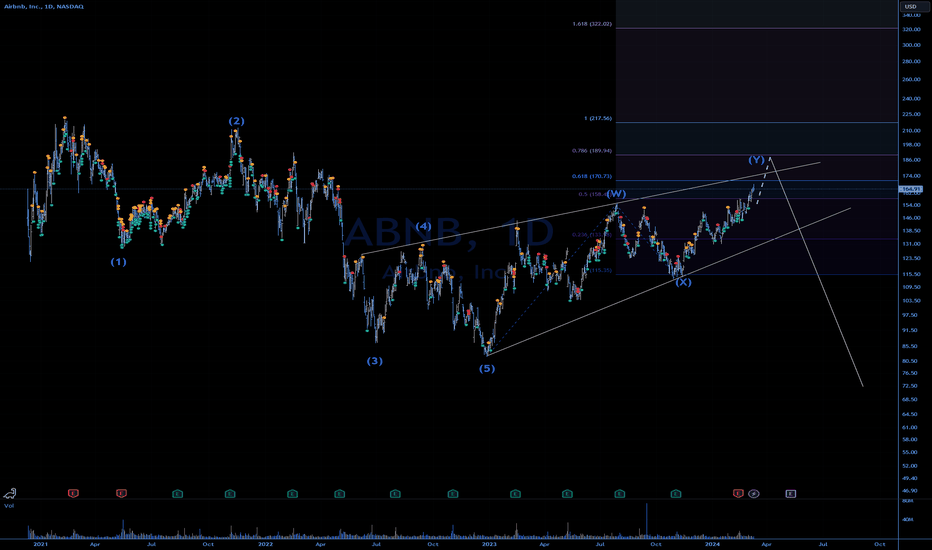Open the green earnings marker for summer 2023

(x=620, y=494)
